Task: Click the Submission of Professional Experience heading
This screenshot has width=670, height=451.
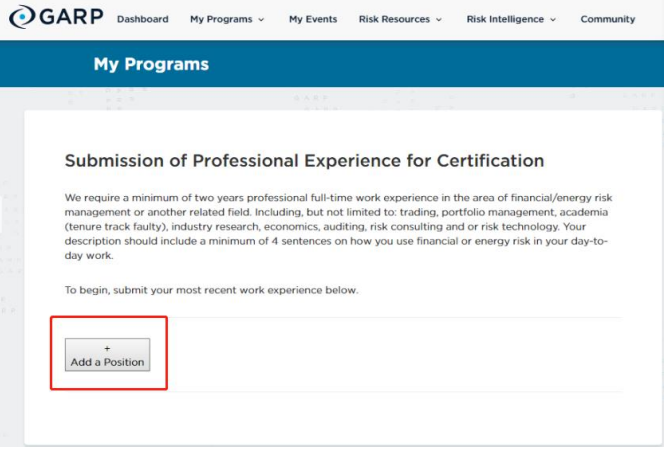Action: (304, 160)
